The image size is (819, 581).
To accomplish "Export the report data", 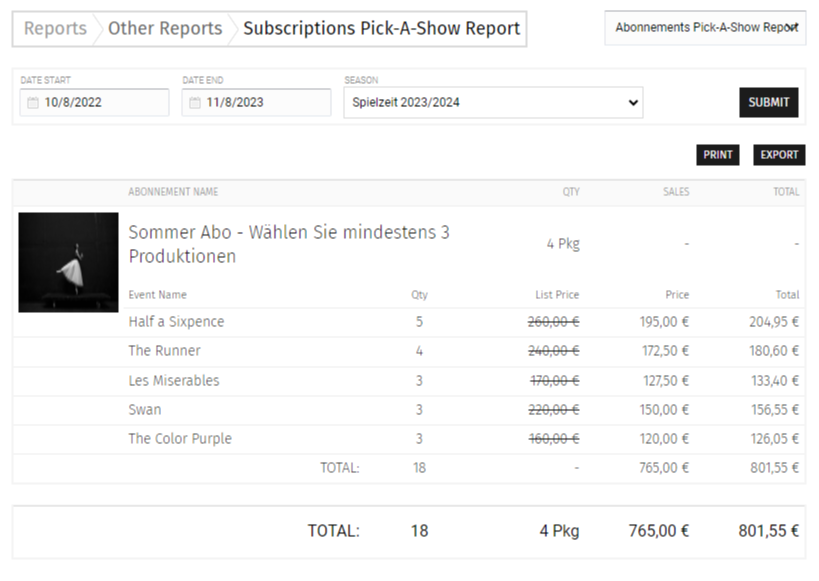I will pos(778,155).
